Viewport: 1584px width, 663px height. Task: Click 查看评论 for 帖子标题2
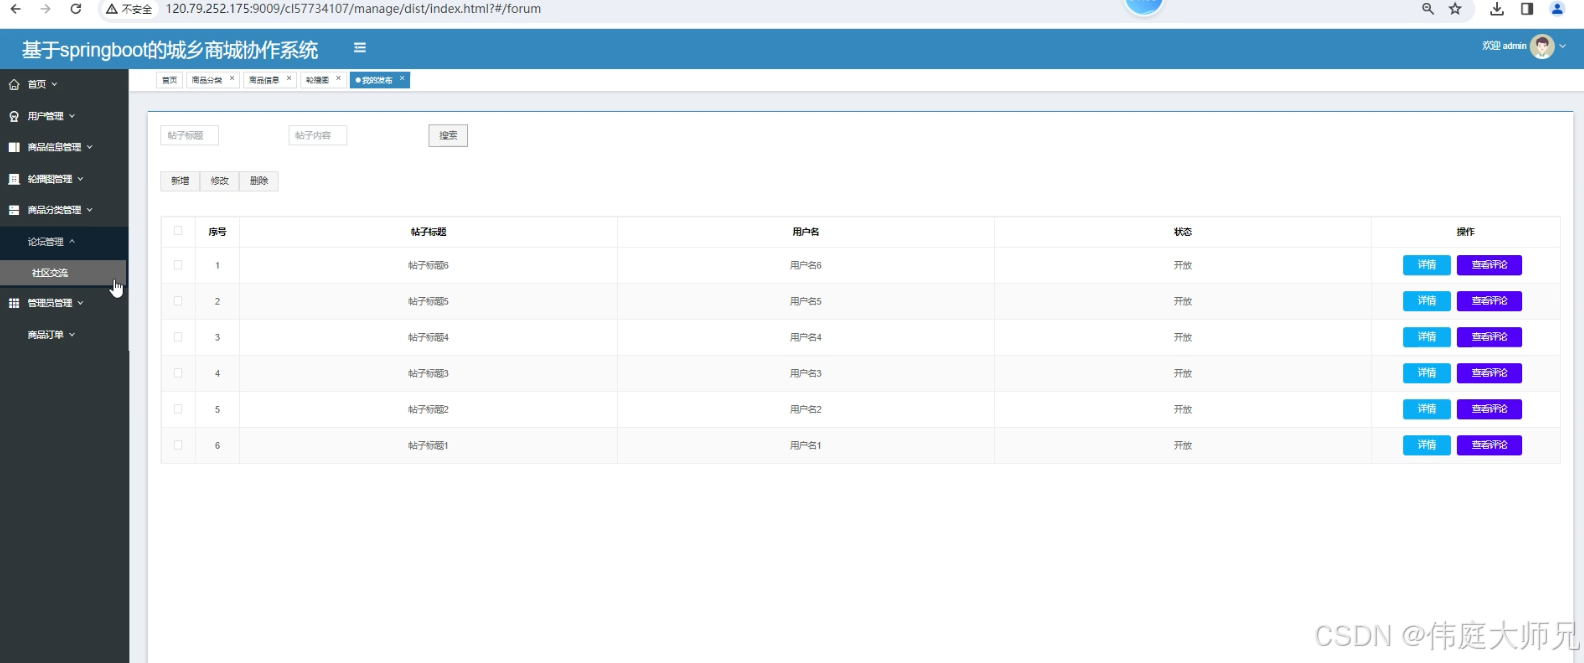click(x=1490, y=409)
